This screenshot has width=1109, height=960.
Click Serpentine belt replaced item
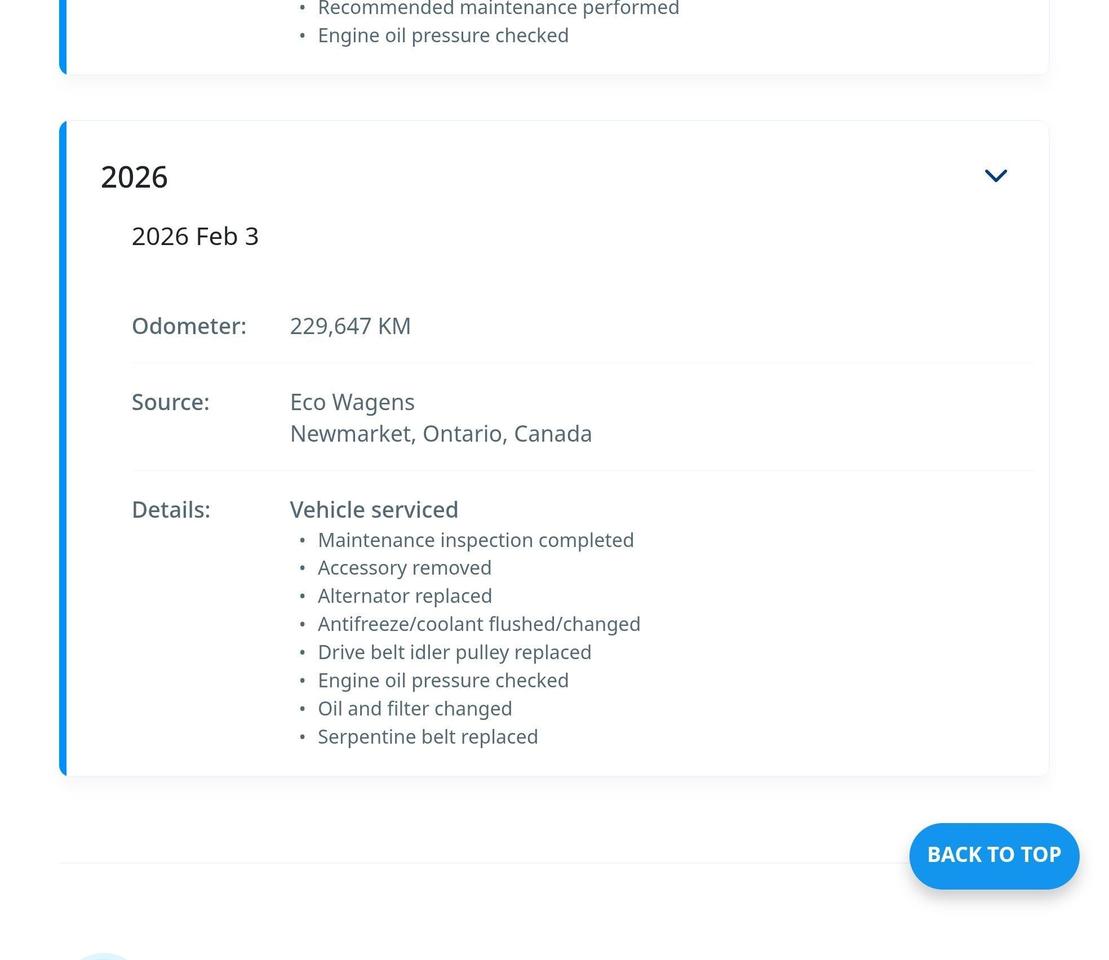(x=427, y=737)
